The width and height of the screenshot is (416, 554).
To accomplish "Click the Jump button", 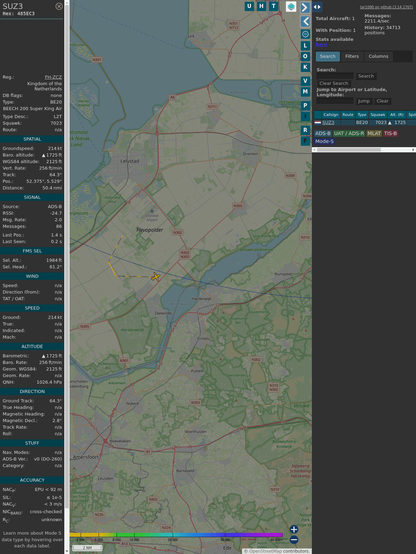I will point(364,101).
